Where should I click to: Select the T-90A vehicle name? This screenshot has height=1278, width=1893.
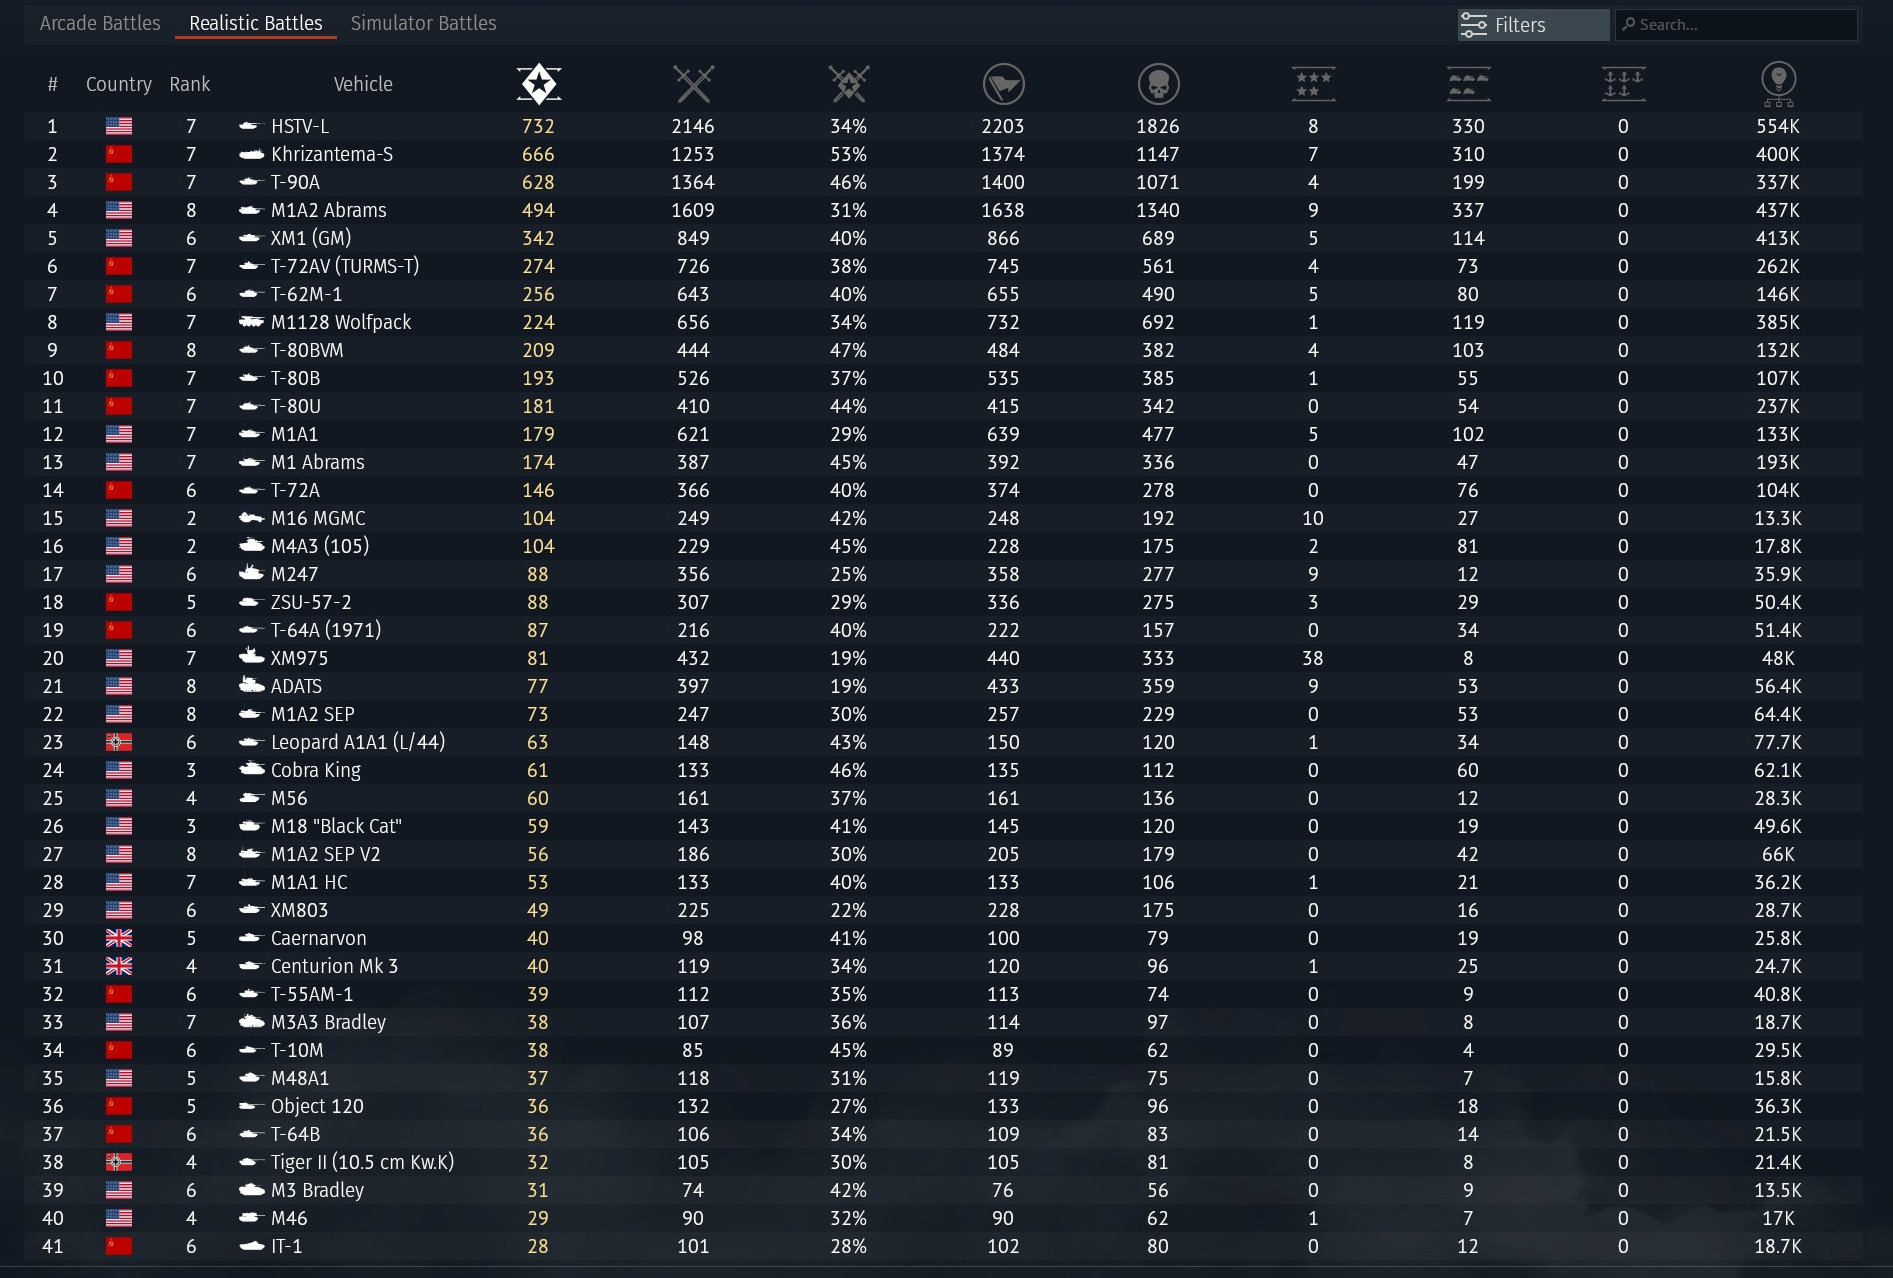tap(296, 182)
